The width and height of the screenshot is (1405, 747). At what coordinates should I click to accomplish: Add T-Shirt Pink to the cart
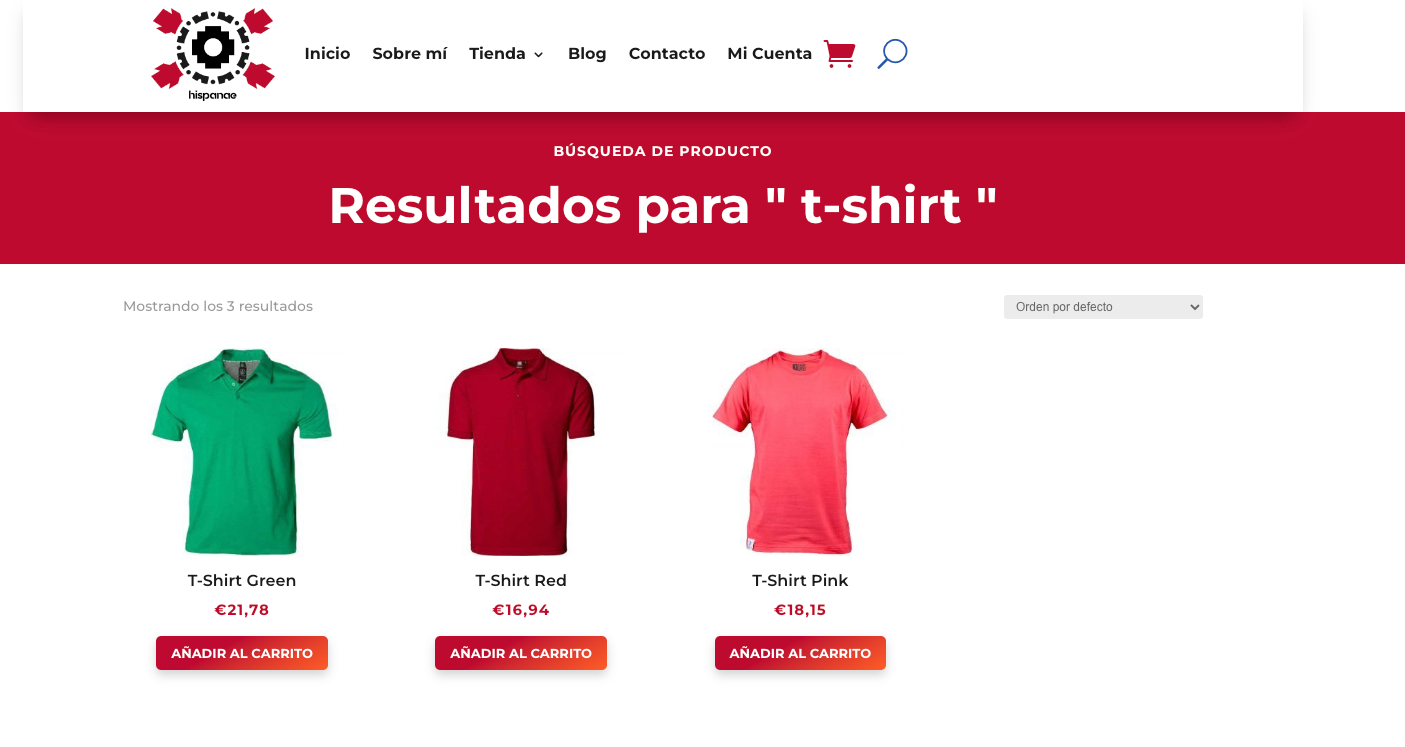pos(800,653)
